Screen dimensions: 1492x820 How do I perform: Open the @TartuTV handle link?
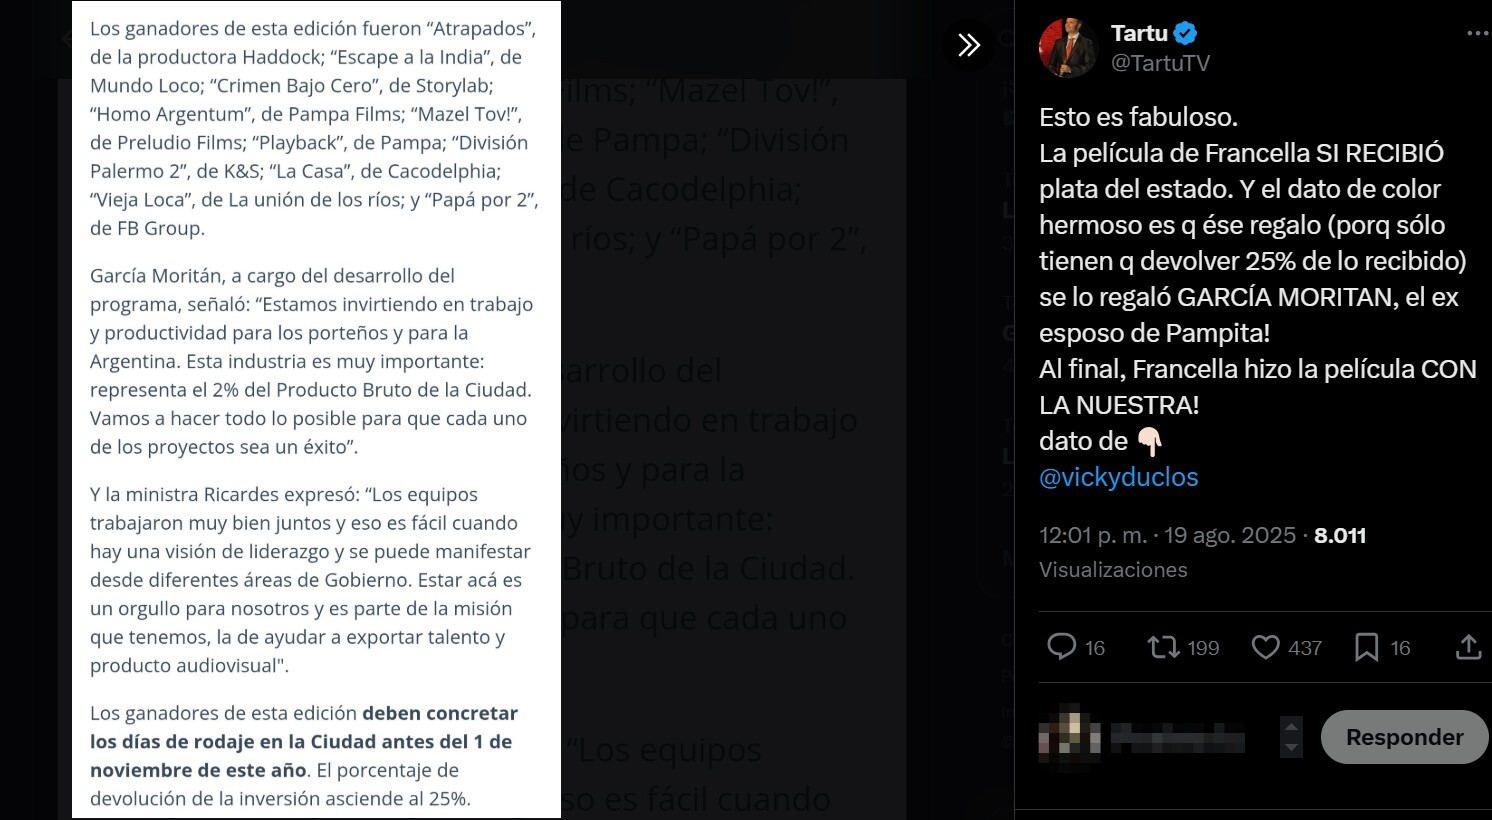click(1160, 63)
